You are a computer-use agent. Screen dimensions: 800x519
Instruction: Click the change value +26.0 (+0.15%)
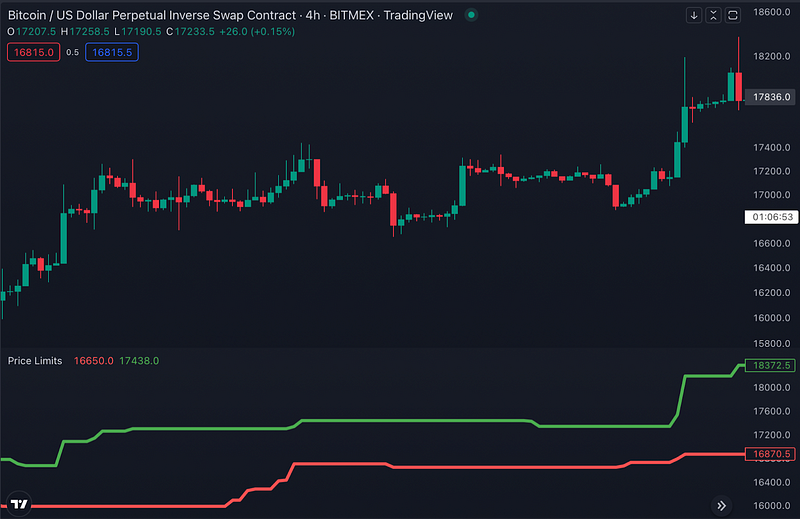tap(257, 32)
